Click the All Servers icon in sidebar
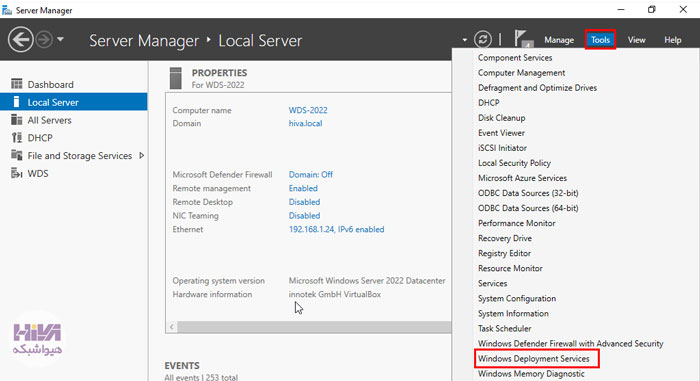 17,120
